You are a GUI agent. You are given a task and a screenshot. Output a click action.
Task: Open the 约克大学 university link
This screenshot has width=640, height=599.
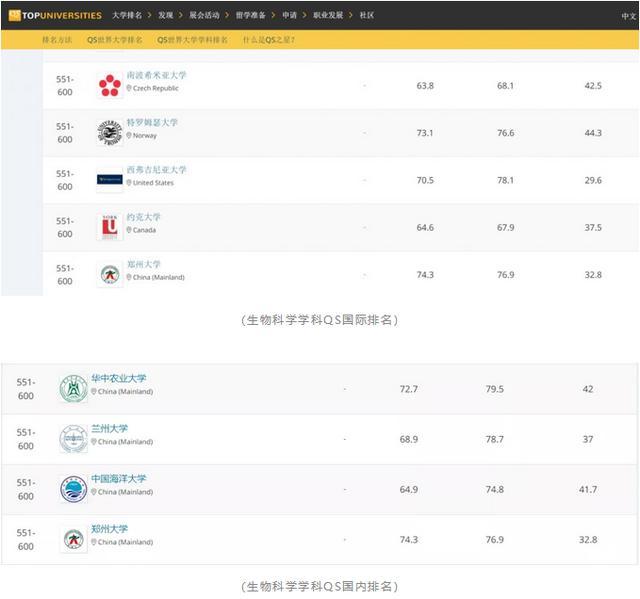click(143, 217)
